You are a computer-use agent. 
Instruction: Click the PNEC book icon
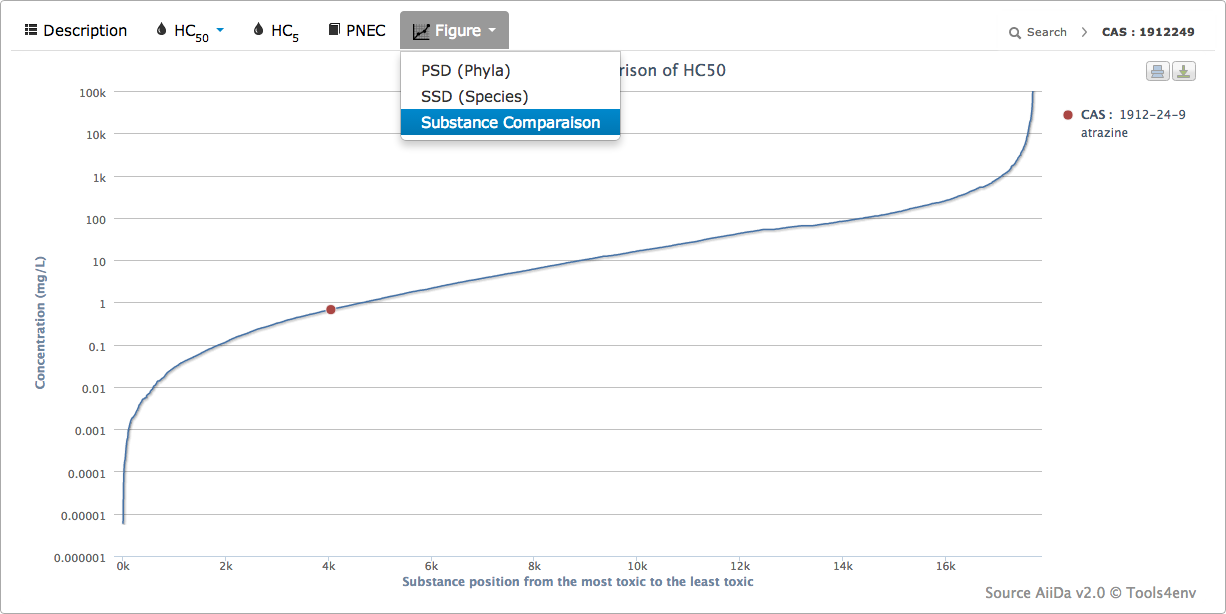(x=334, y=30)
